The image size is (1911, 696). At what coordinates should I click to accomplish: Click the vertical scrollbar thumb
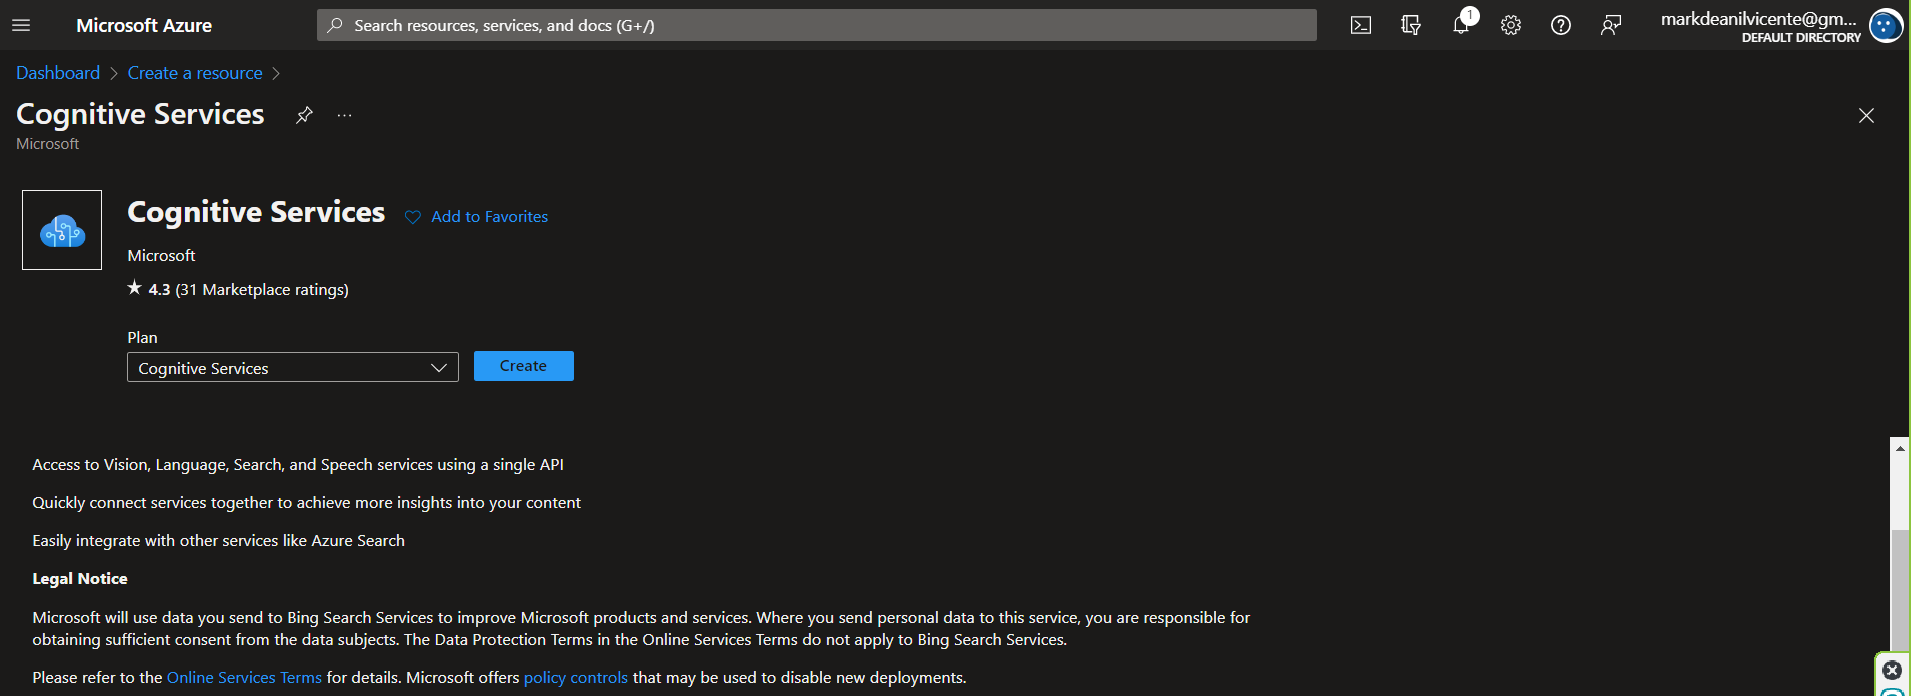[x=1900, y=590]
